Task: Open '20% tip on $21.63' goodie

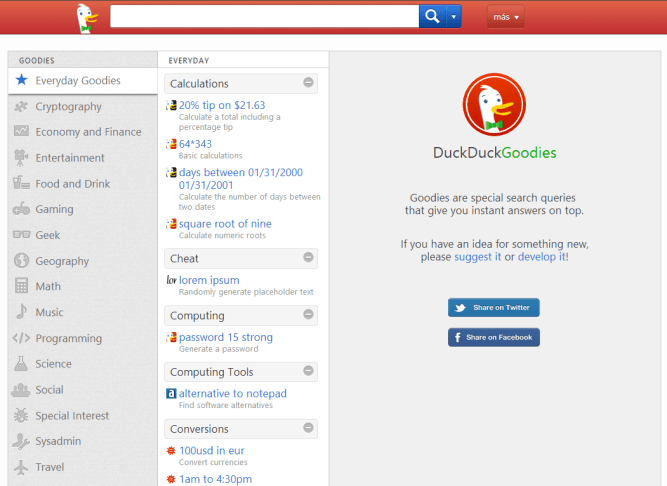Action: point(222,105)
